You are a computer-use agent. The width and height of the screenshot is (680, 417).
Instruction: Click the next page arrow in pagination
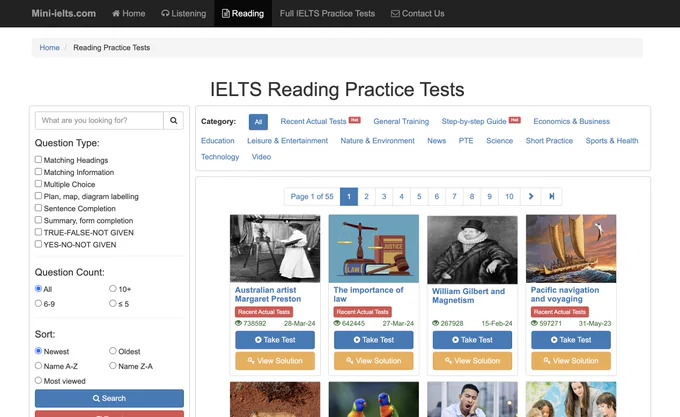coord(531,196)
